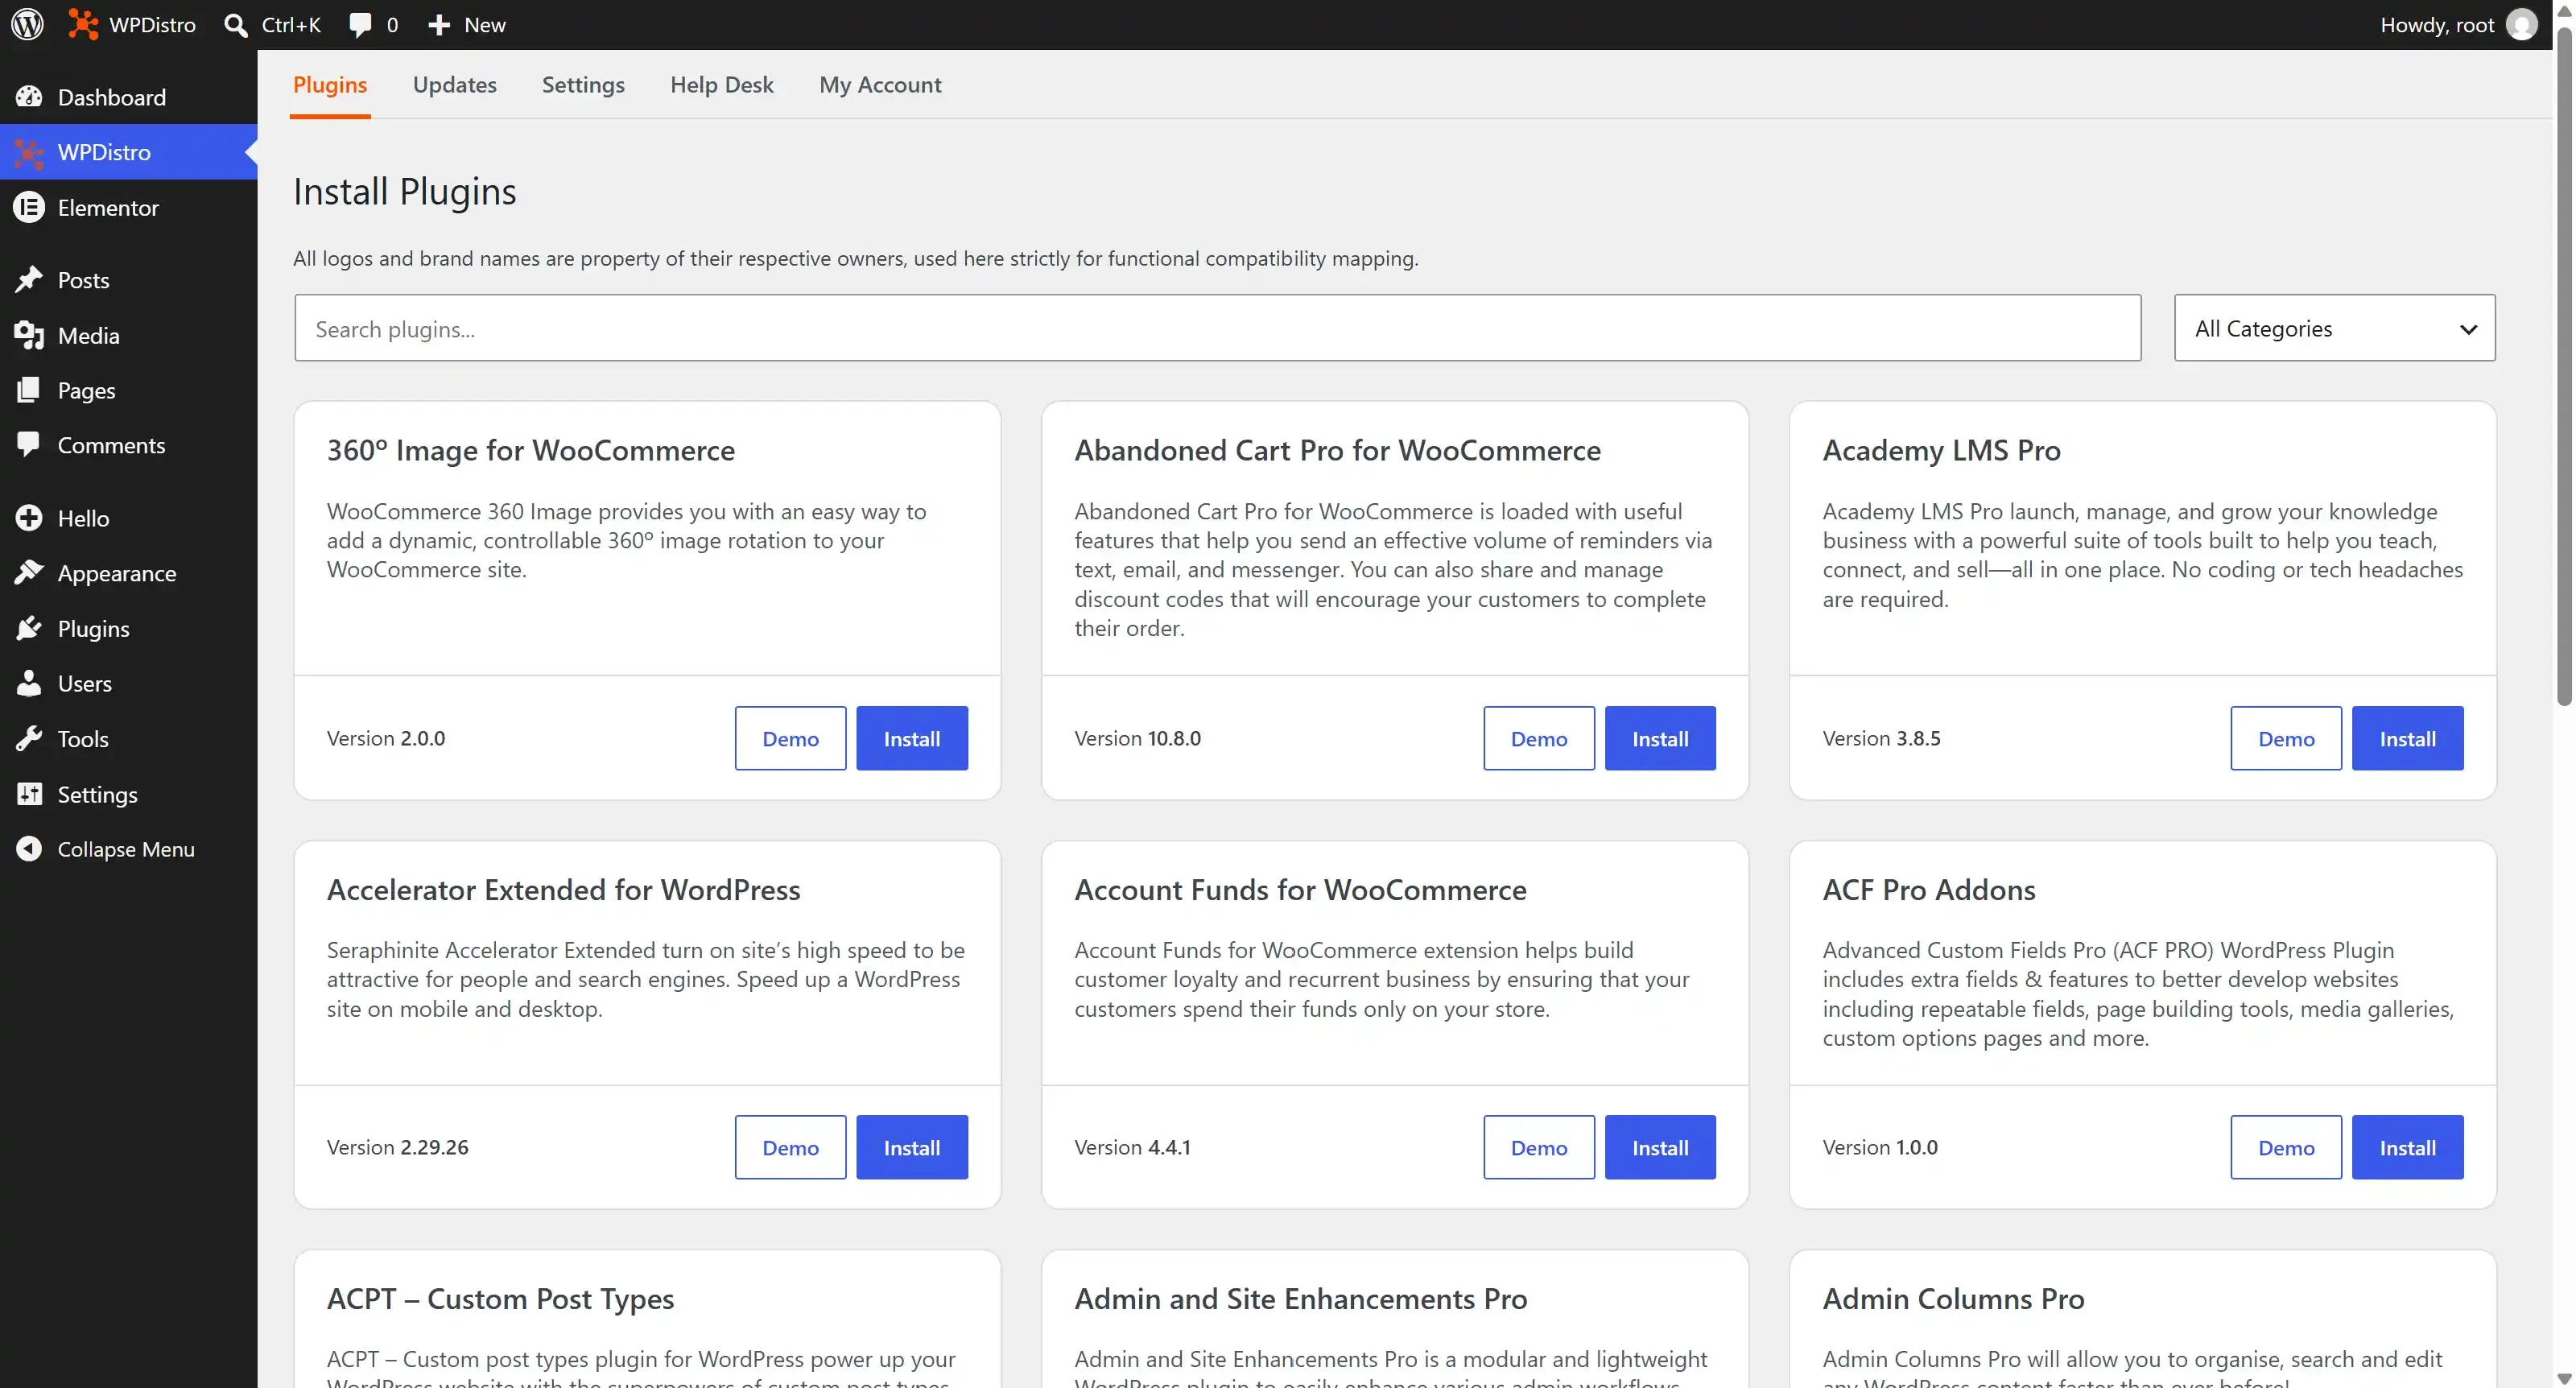Click the Settings sliders icon in sidebar
2576x1388 pixels.
click(x=29, y=794)
